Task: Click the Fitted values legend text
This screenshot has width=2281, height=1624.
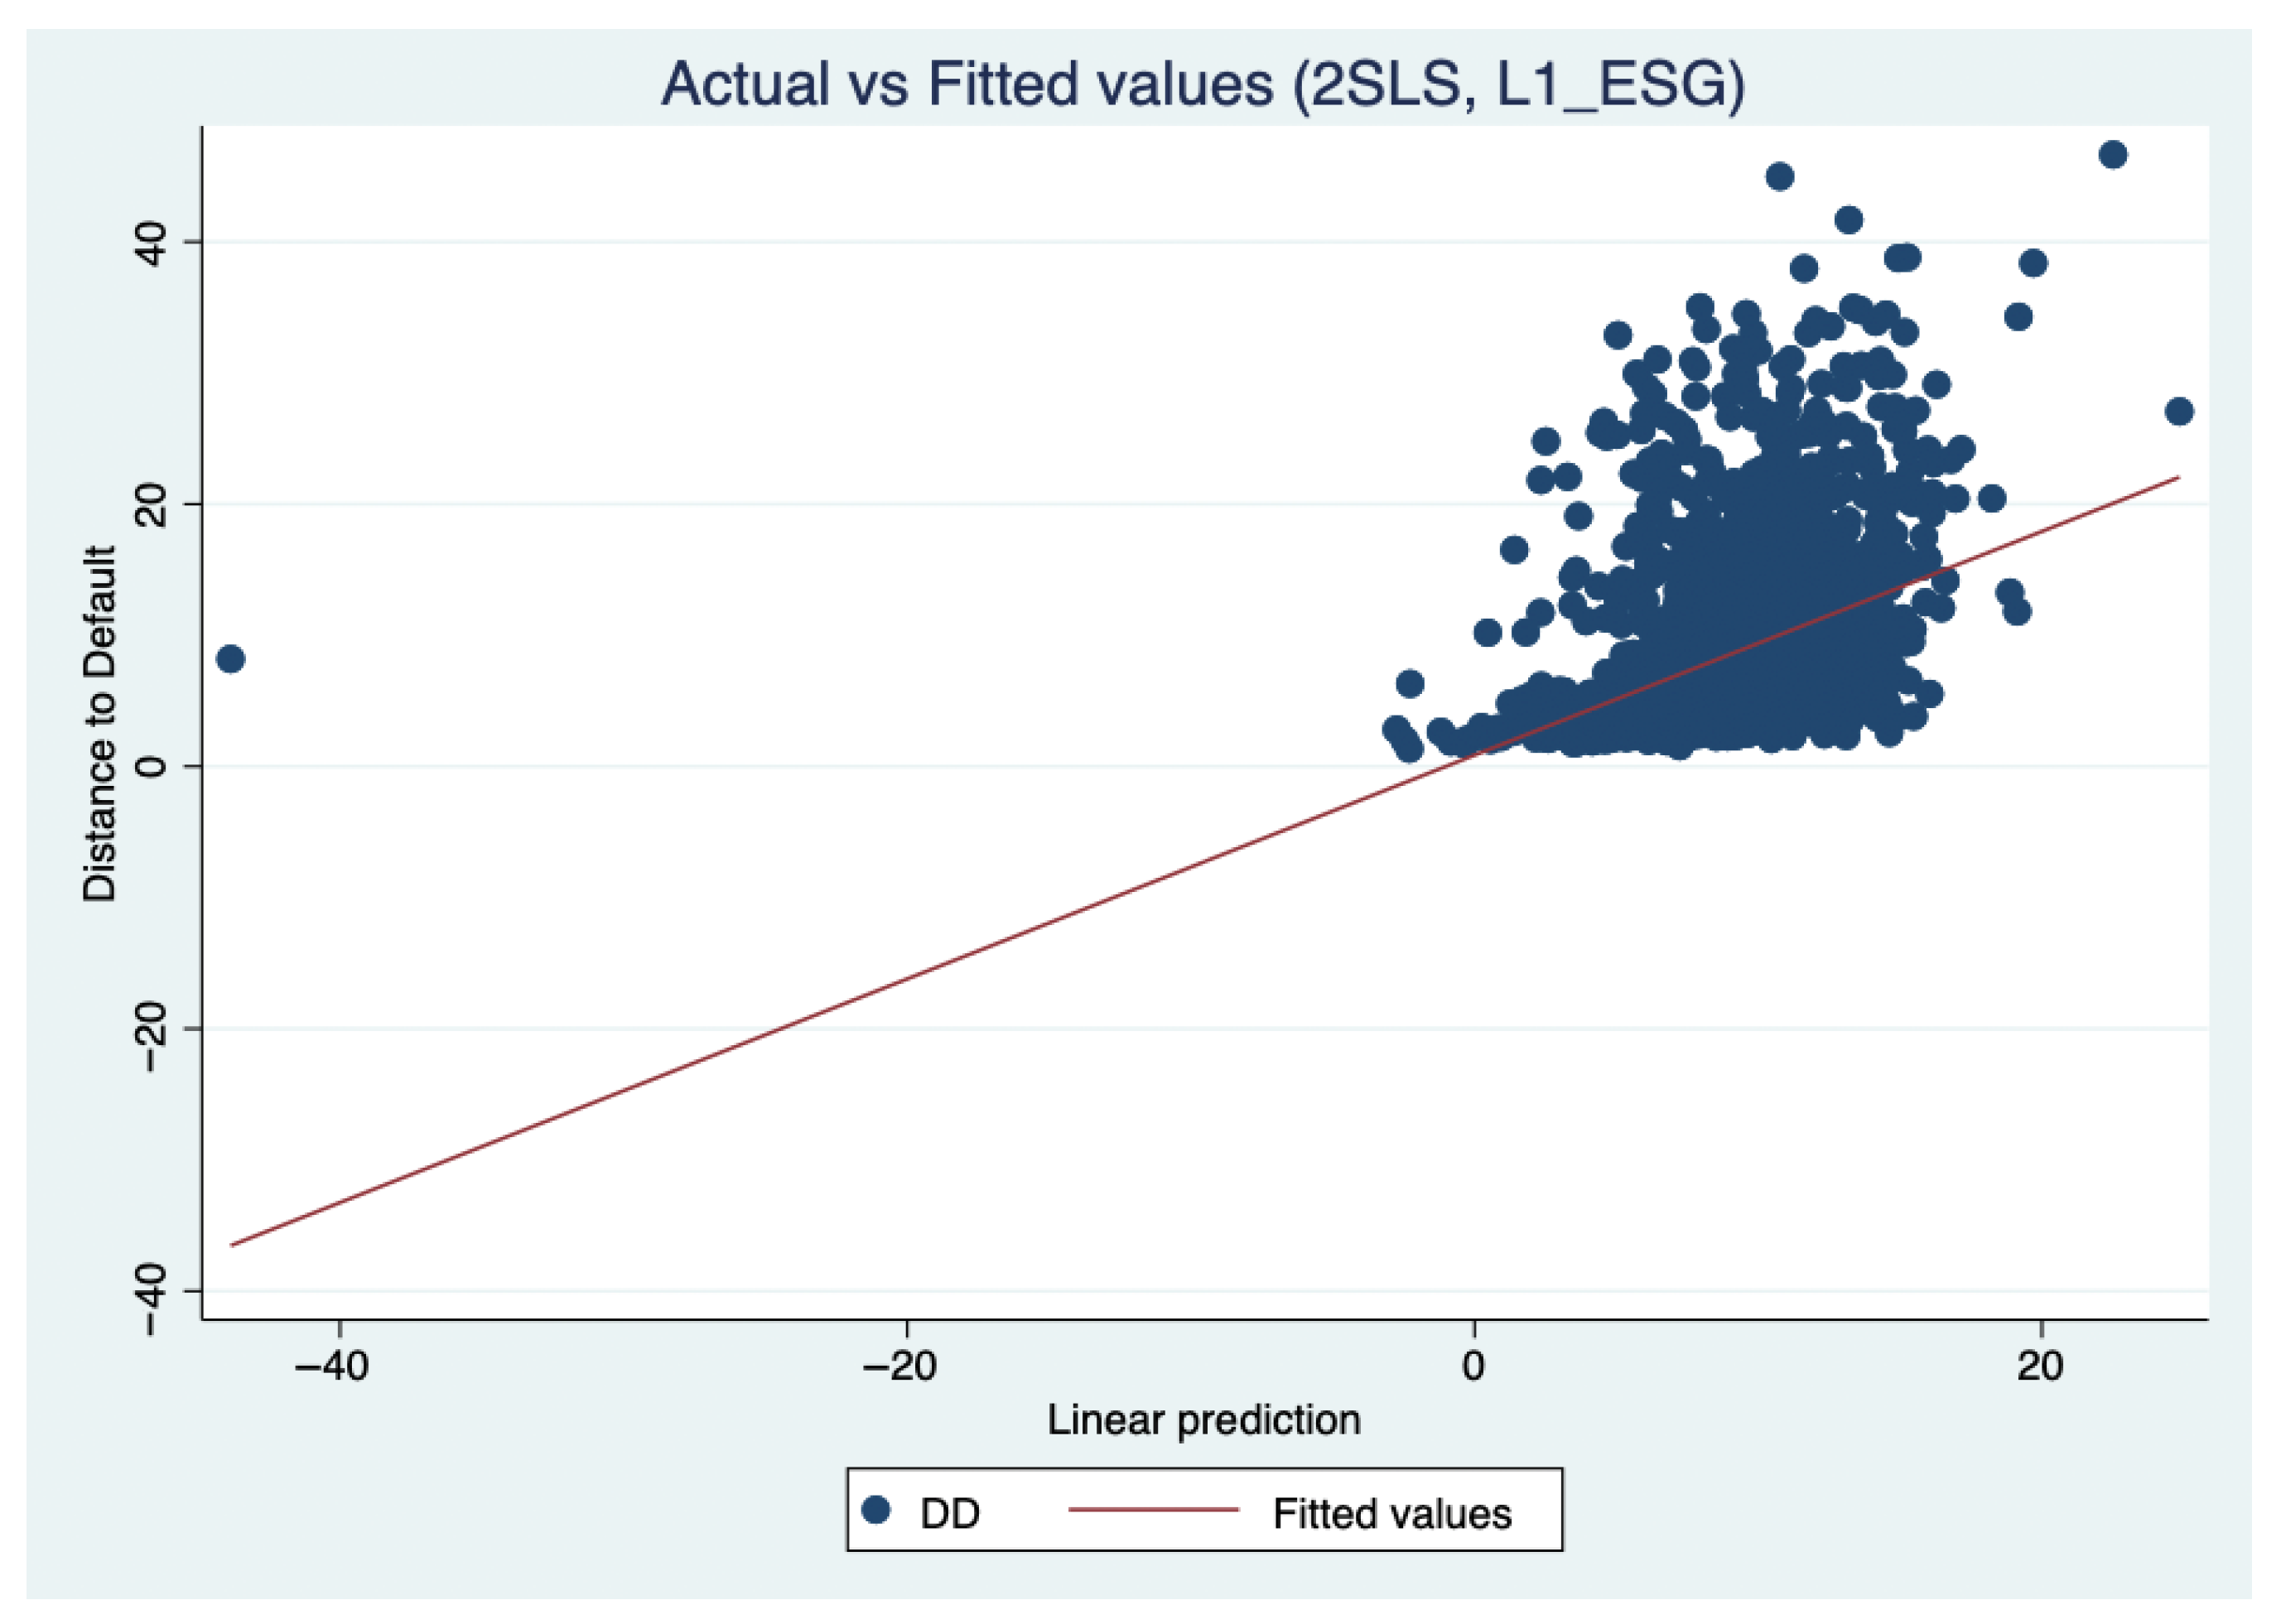Action: point(1392,1514)
